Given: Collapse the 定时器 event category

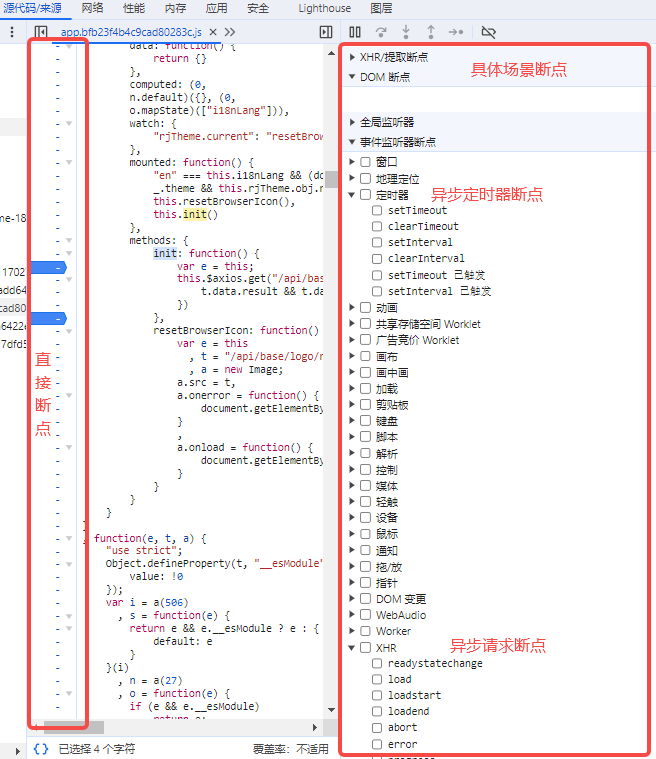Looking at the screenshot, I should pyautogui.click(x=352, y=195).
